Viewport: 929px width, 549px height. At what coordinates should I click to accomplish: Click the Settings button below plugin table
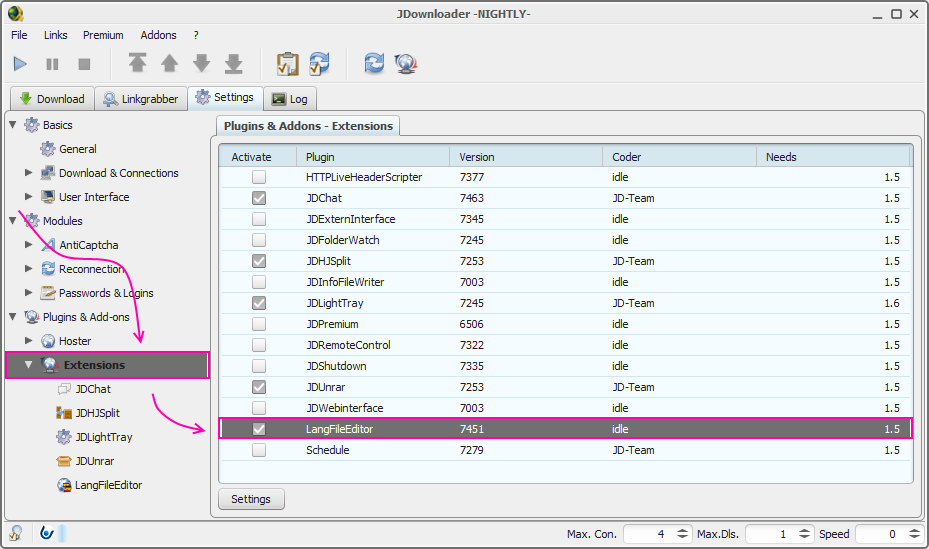pyautogui.click(x=251, y=499)
